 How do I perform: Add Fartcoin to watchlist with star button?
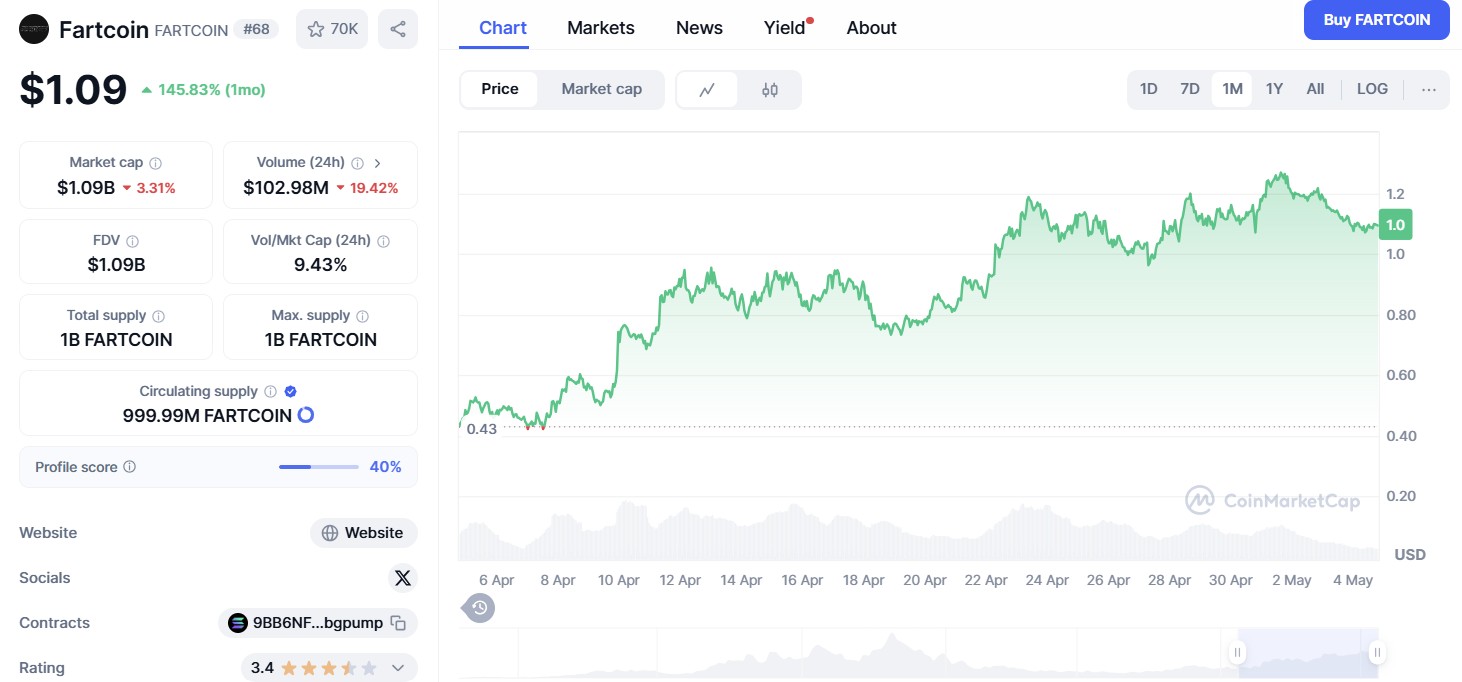[332, 29]
